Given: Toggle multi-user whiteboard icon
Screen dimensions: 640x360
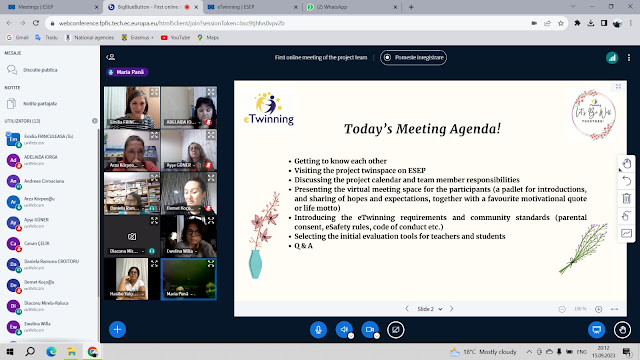Looking at the screenshot, I should (x=627, y=216).
